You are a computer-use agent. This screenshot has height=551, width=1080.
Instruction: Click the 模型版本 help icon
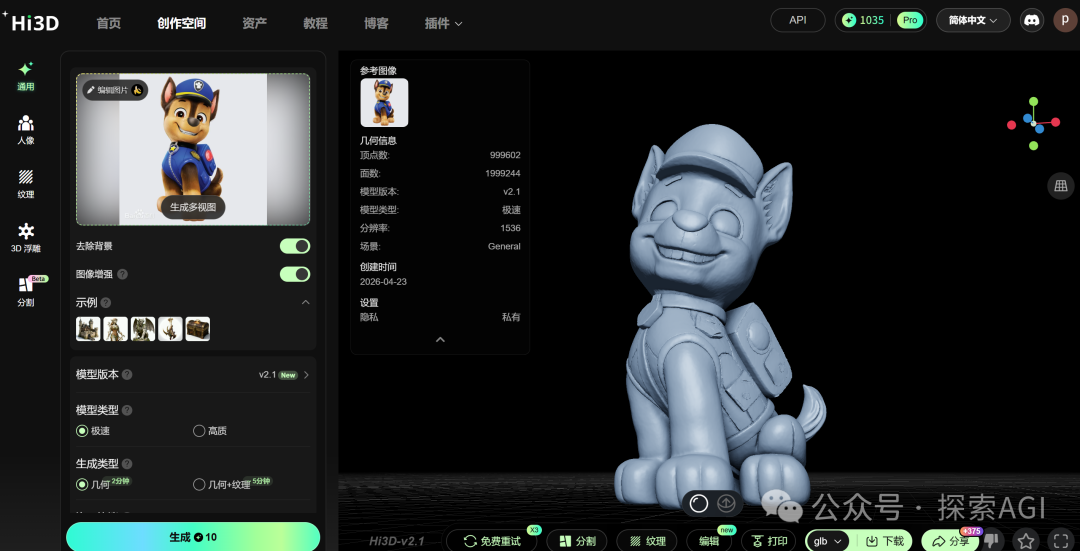click(x=127, y=375)
